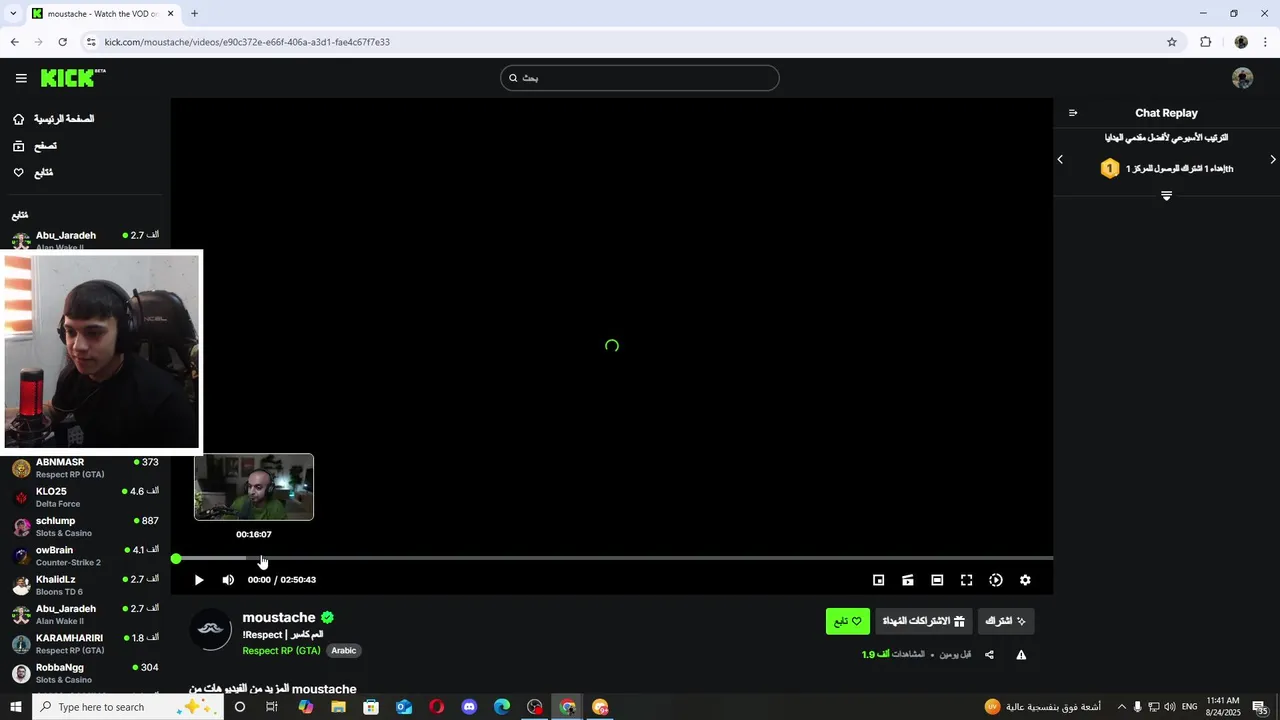Click the KICK logo
Viewport: 1280px width, 720px height.
click(x=73, y=78)
